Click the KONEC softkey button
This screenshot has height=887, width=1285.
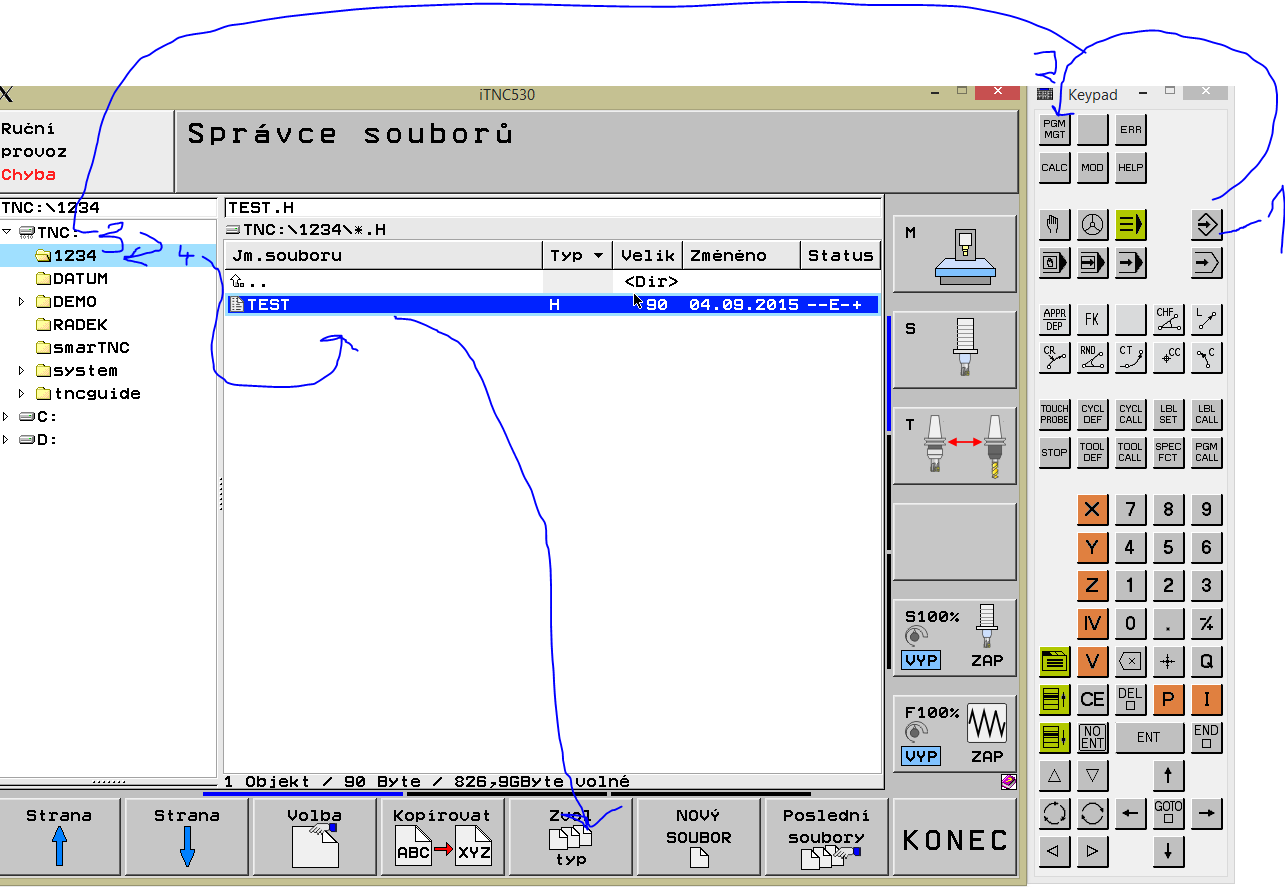955,840
